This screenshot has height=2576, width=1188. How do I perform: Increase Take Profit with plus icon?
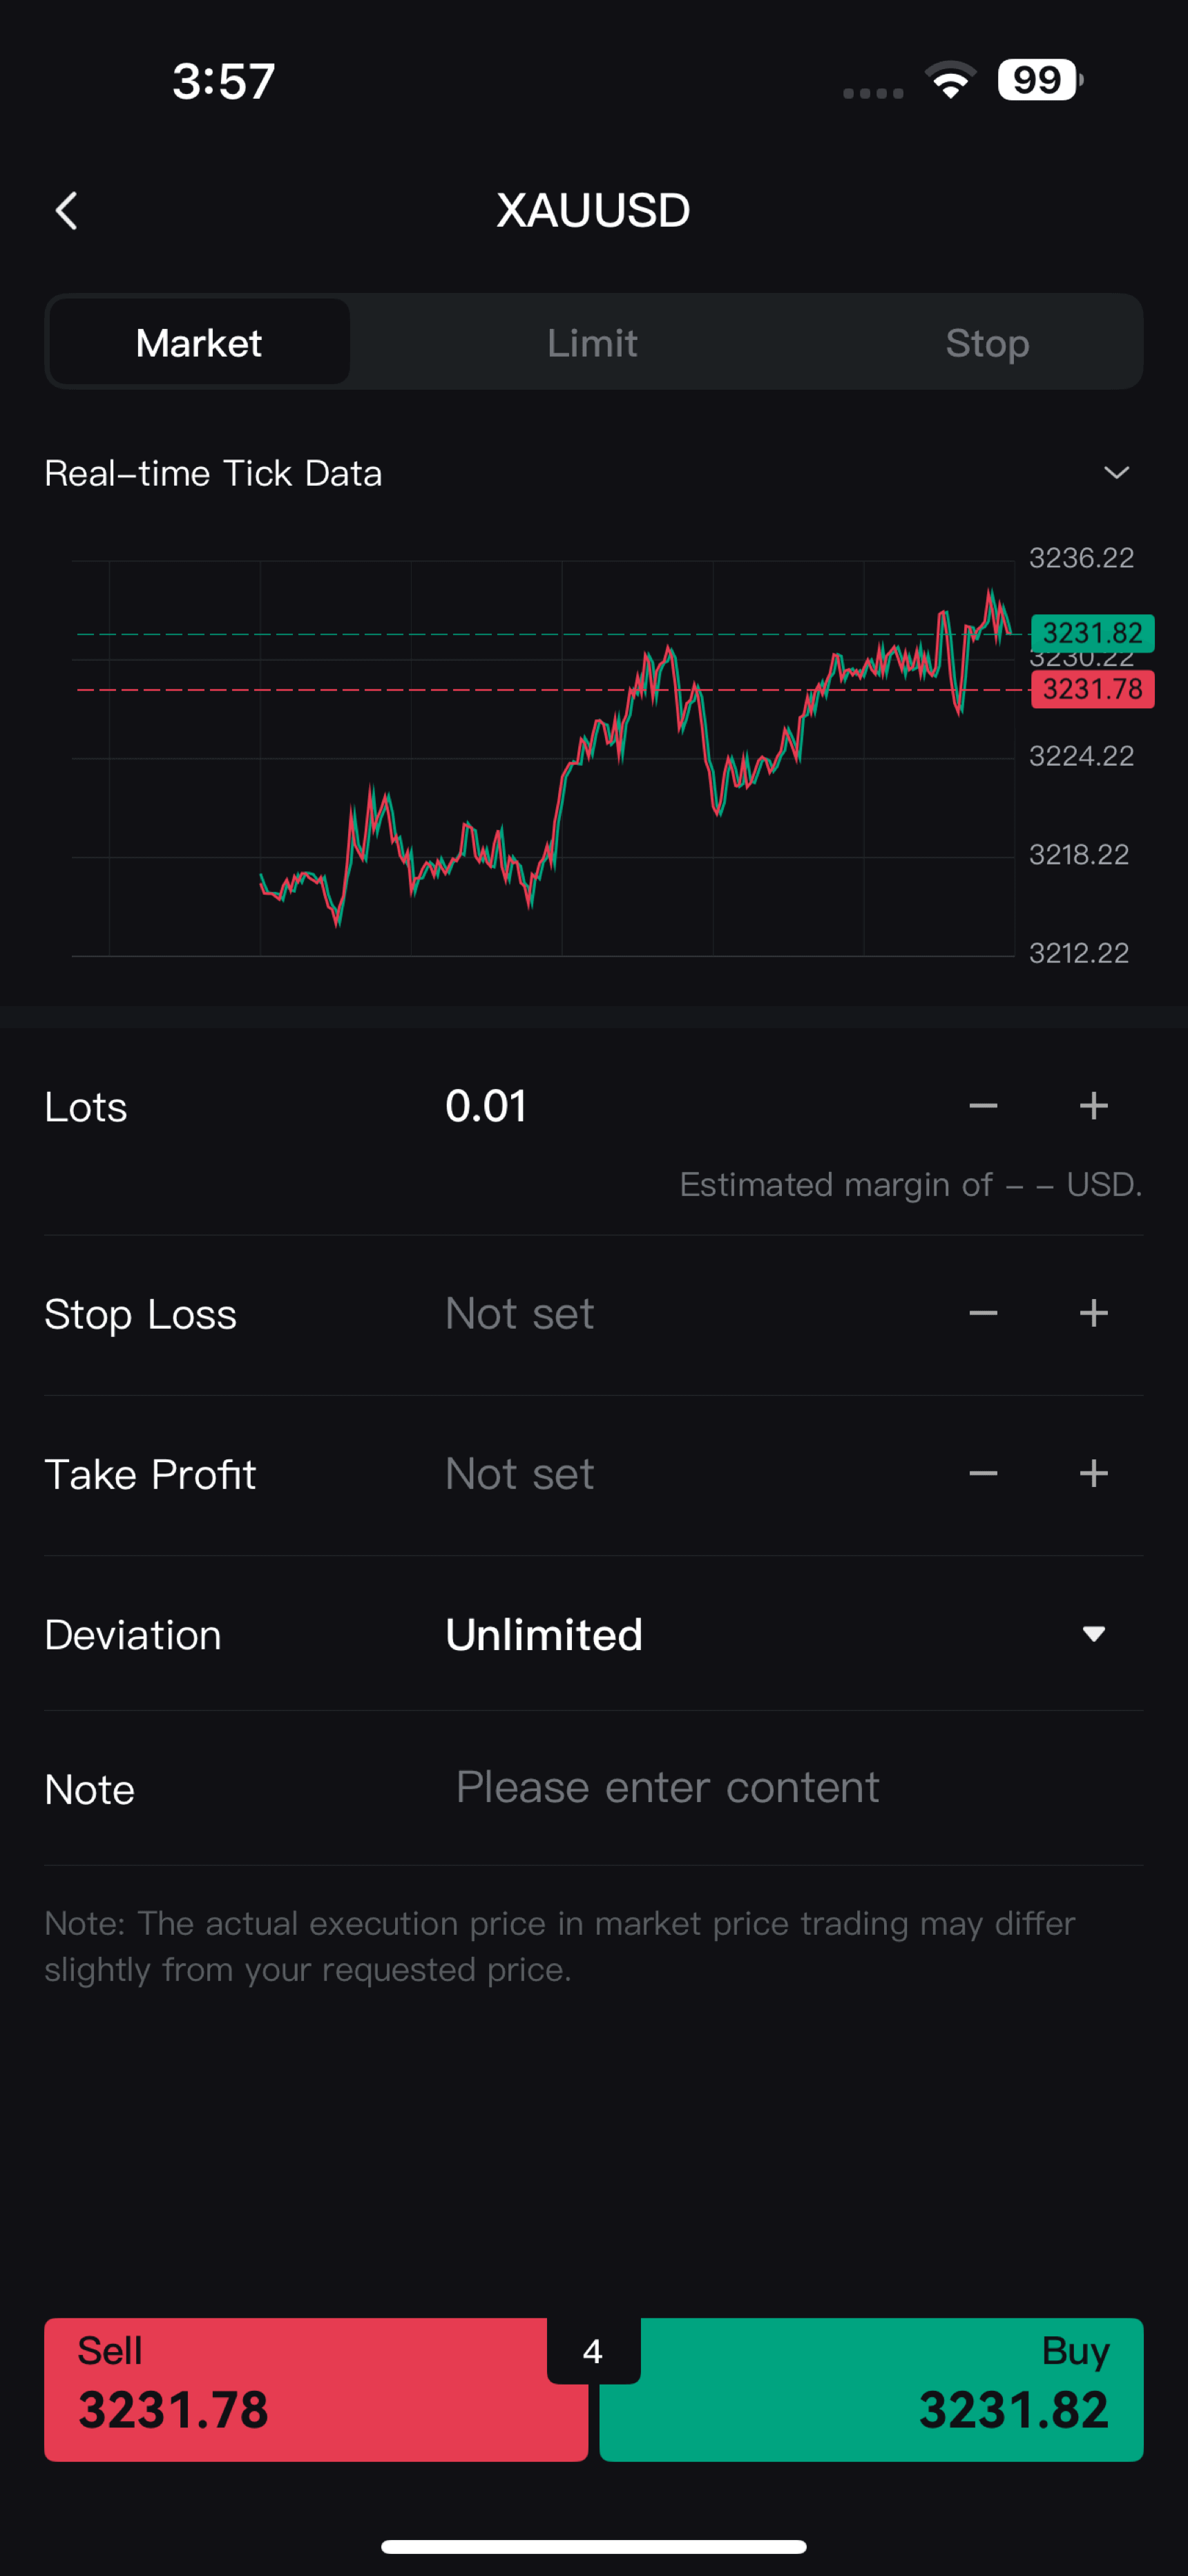point(1093,1473)
